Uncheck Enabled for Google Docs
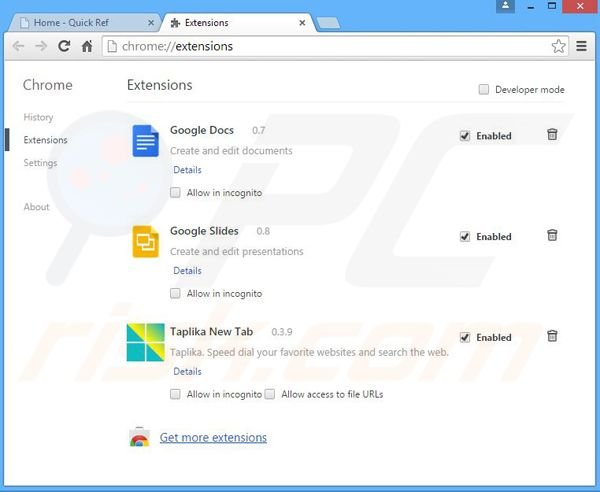This screenshot has height=492, width=600. point(465,136)
